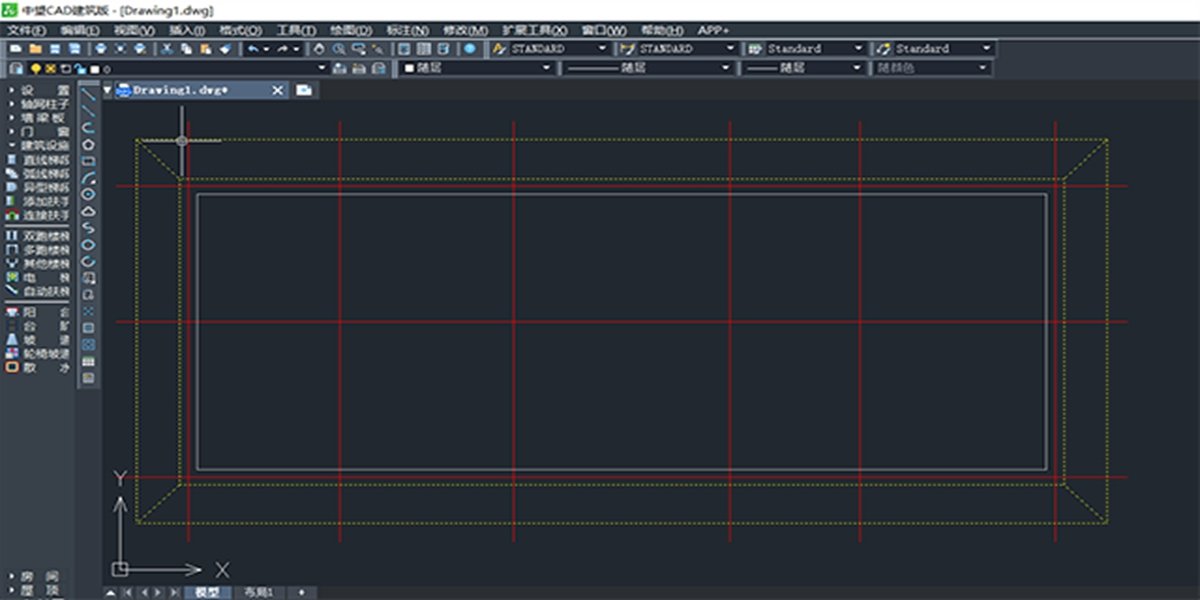Switch to the 布局1 layout tab
1200x600 pixels.
(258, 592)
